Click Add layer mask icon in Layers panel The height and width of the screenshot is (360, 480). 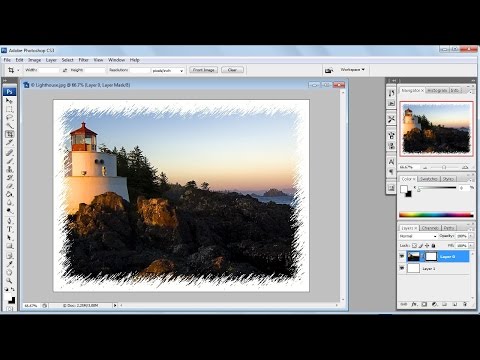click(x=424, y=304)
